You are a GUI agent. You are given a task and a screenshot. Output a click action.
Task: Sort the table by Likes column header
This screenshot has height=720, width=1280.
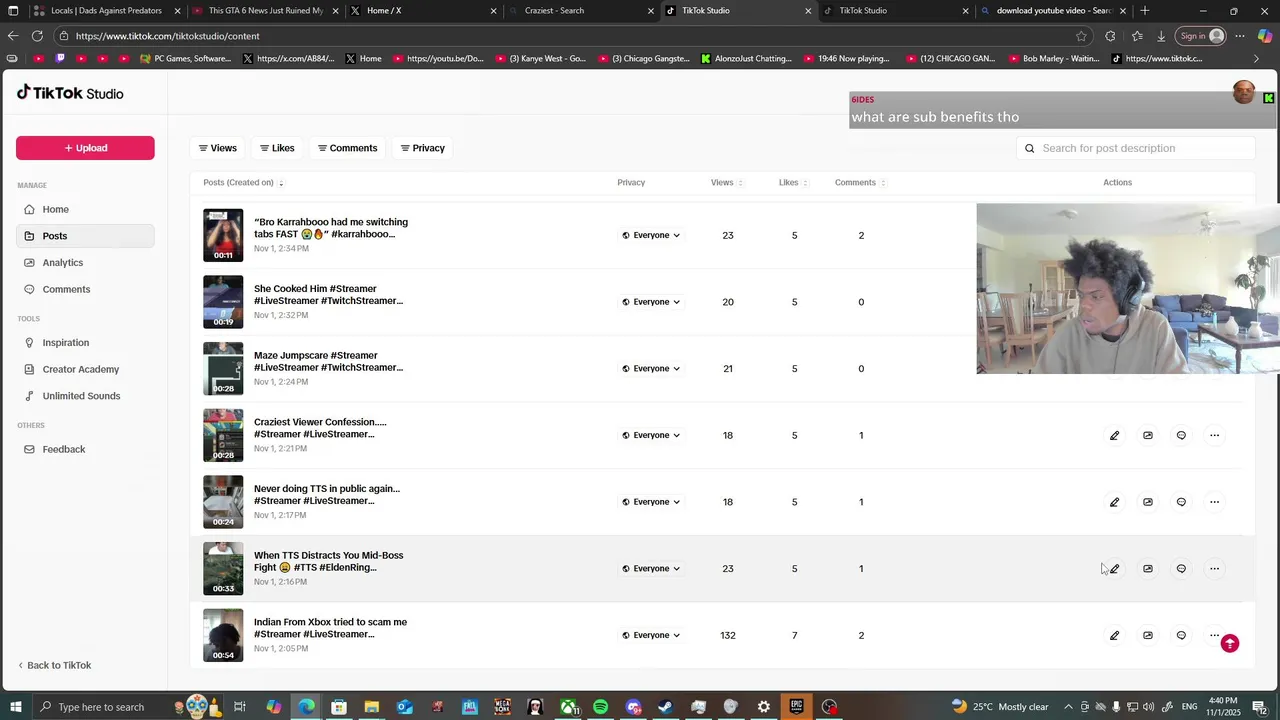[793, 183]
